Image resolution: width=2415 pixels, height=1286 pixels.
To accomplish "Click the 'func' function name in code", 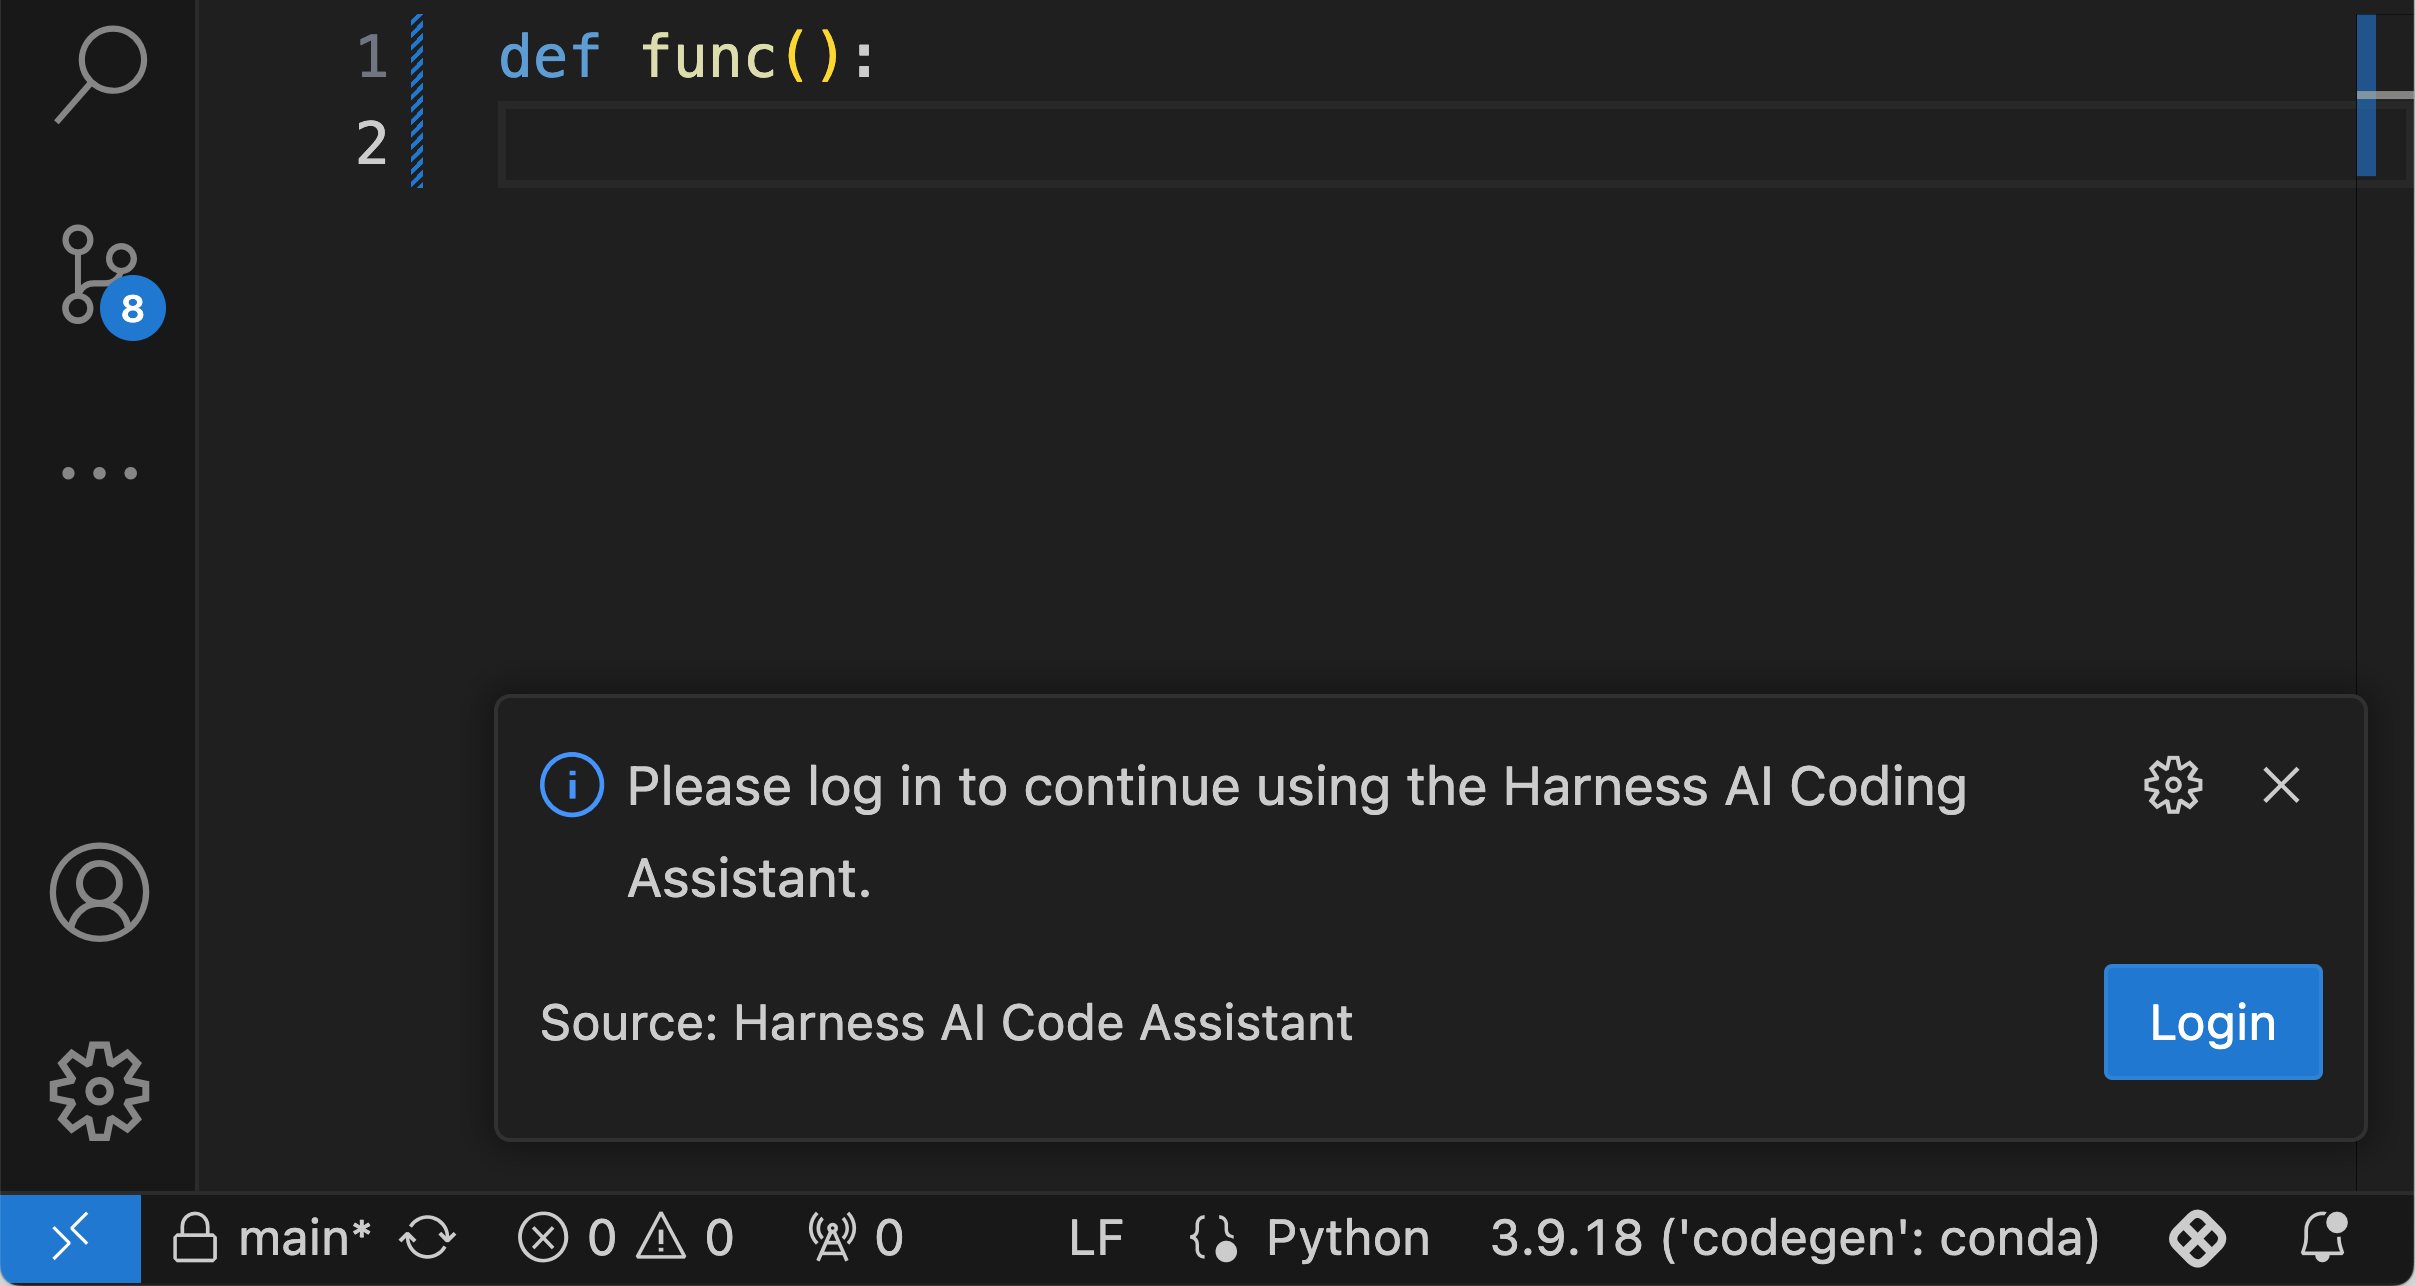I will [x=708, y=56].
